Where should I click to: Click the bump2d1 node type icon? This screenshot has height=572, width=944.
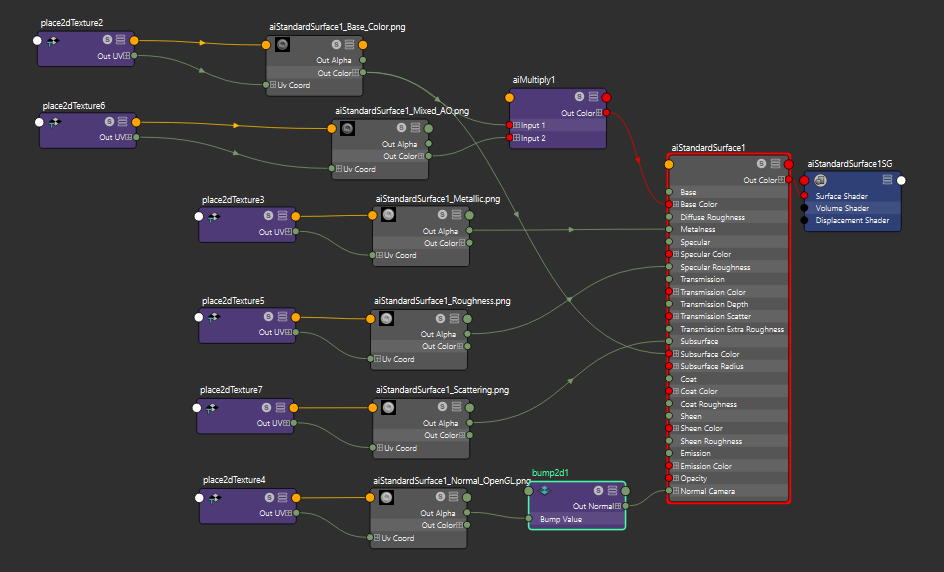coord(544,490)
